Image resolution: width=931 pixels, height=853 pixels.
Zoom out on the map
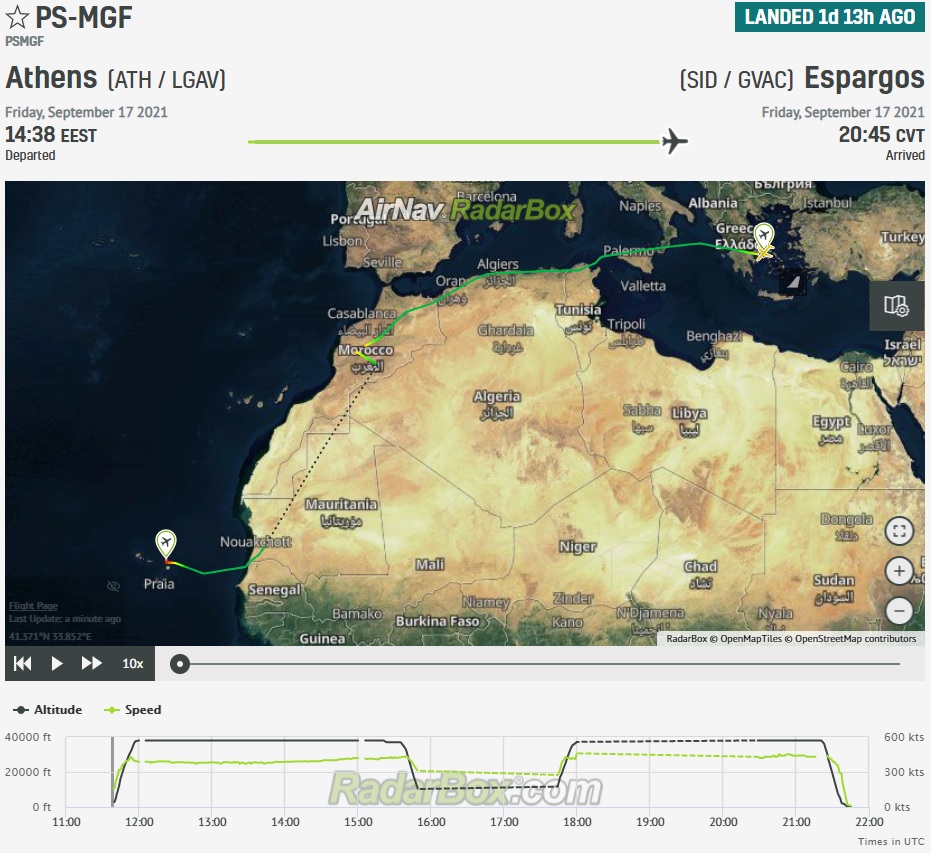899,611
